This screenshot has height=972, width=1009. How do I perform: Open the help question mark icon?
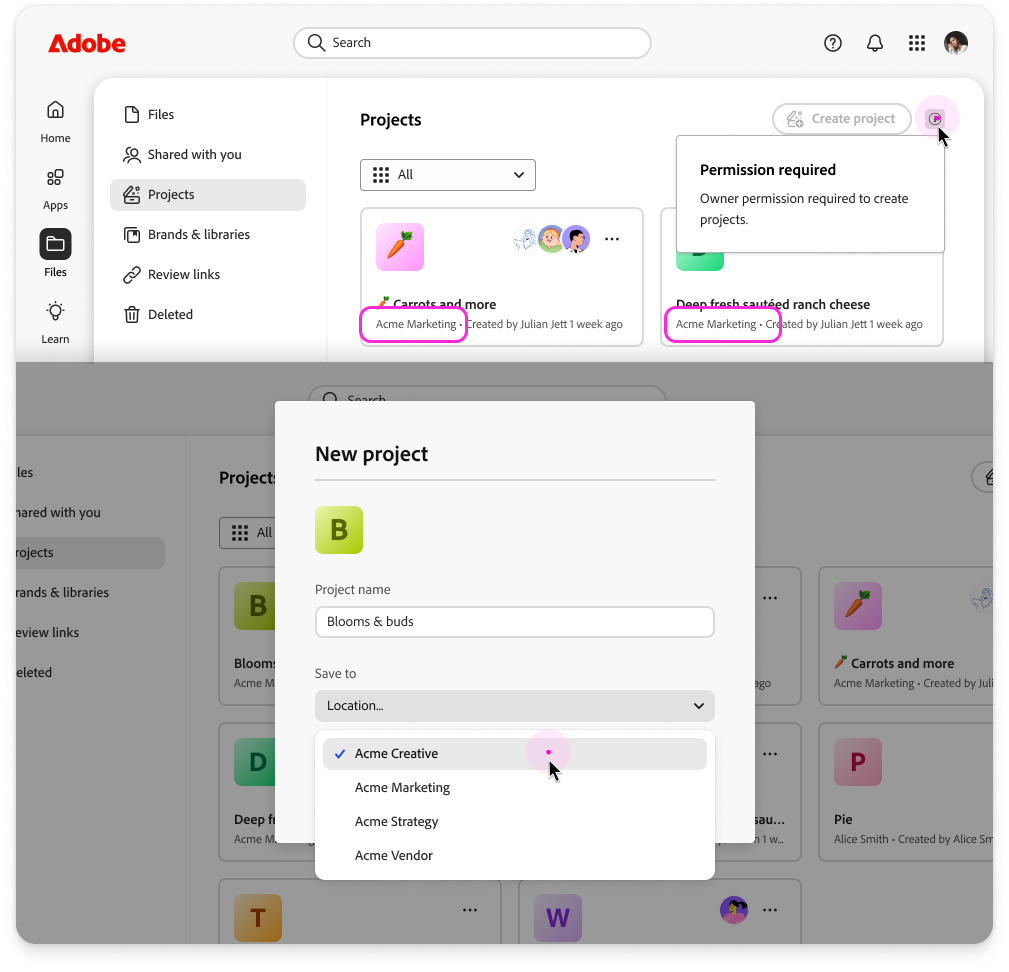(833, 43)
